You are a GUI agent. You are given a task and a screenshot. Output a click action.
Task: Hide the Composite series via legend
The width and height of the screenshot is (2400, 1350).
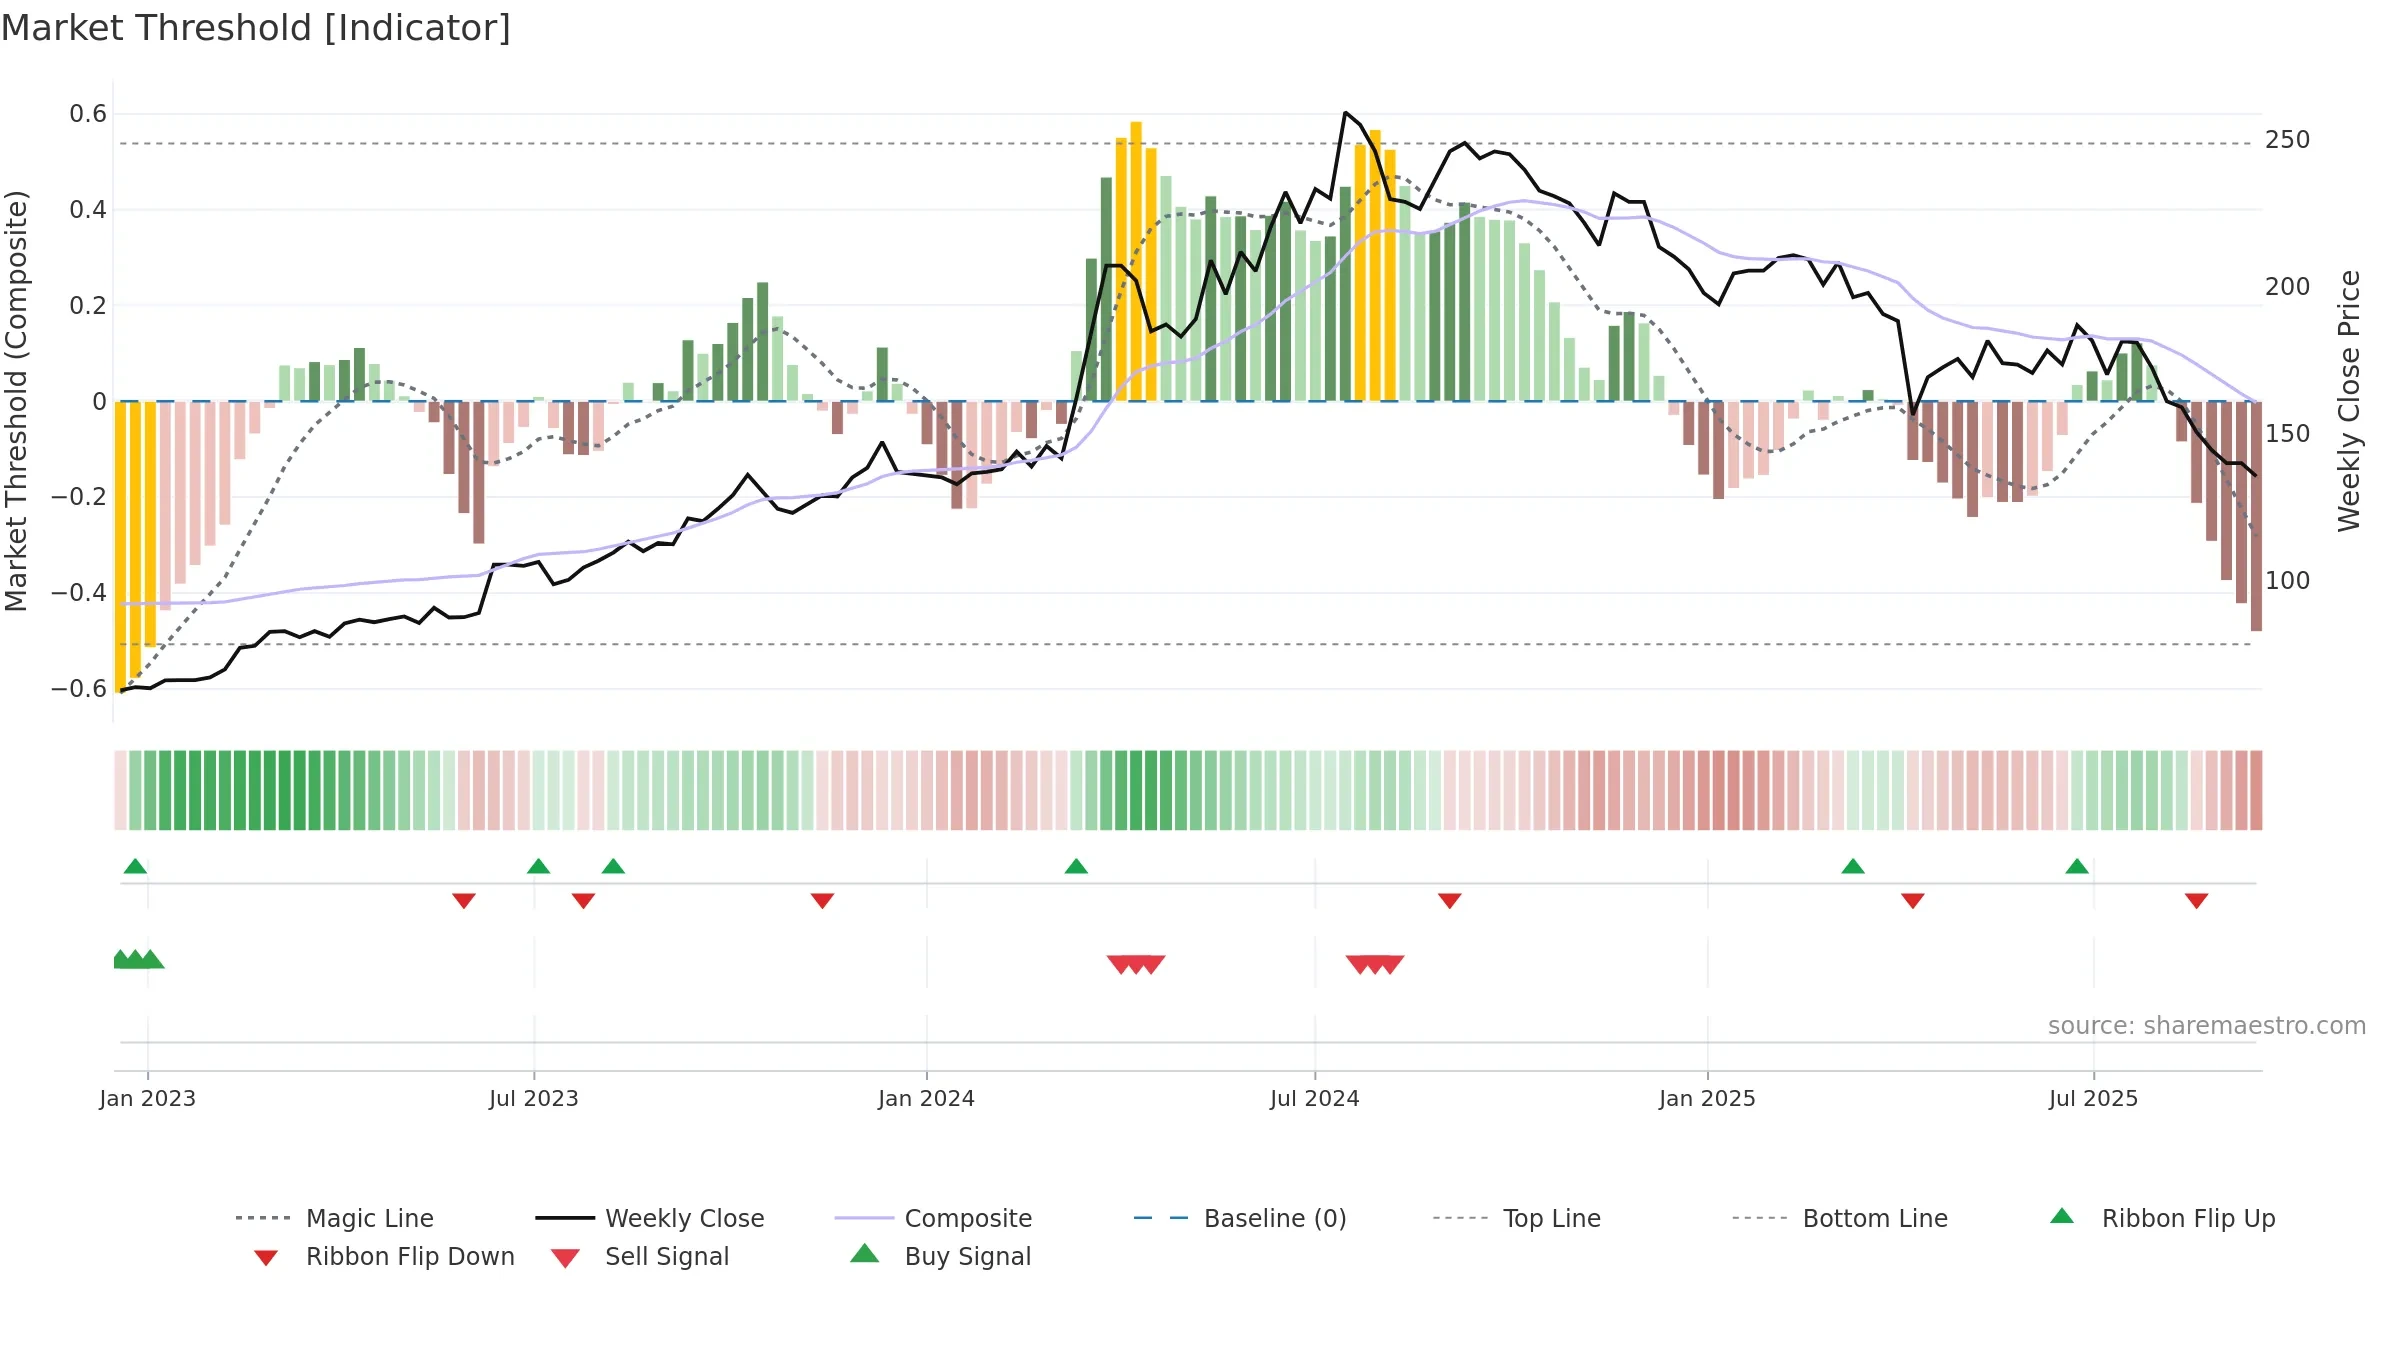pos(933,1218)
